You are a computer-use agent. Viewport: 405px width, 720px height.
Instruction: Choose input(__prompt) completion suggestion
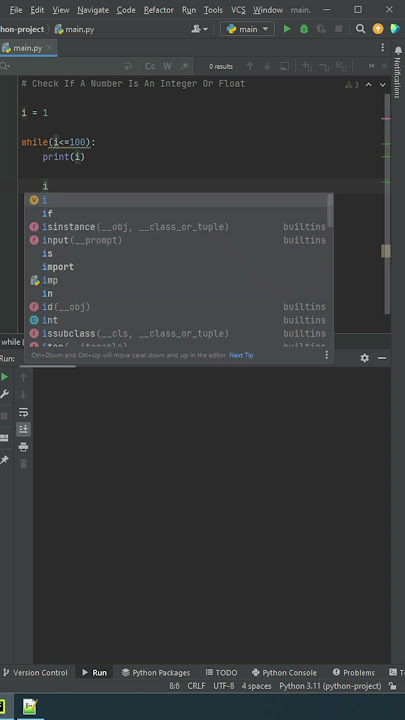pyautogui.click(x=179, y=240)
